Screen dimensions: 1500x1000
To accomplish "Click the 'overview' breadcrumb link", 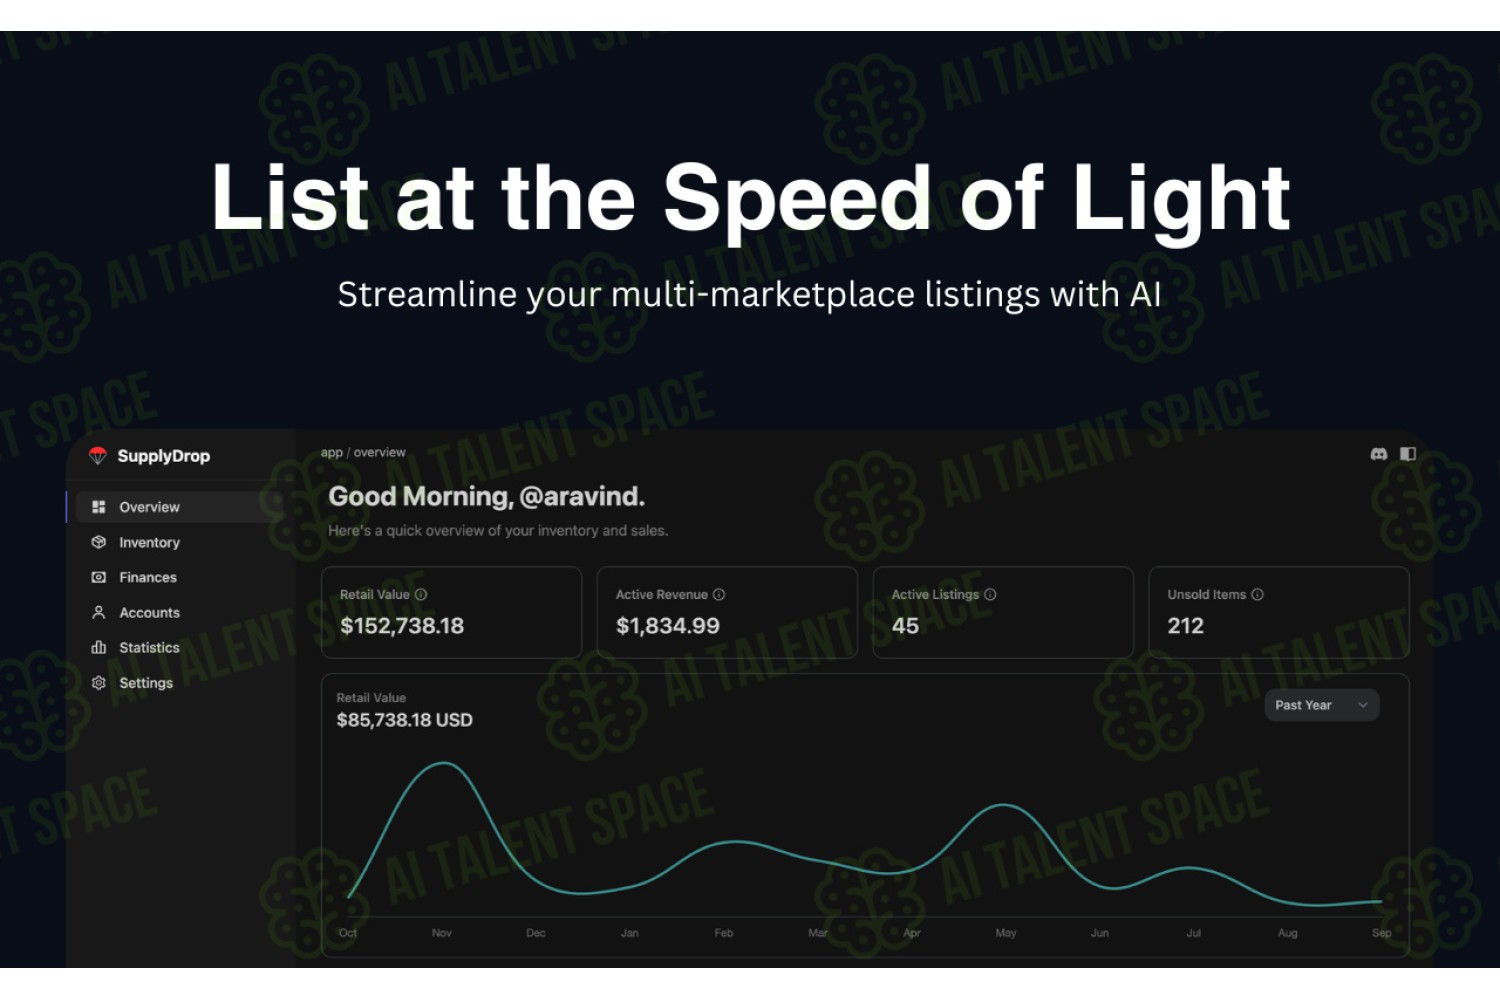I will click(380, 453).
